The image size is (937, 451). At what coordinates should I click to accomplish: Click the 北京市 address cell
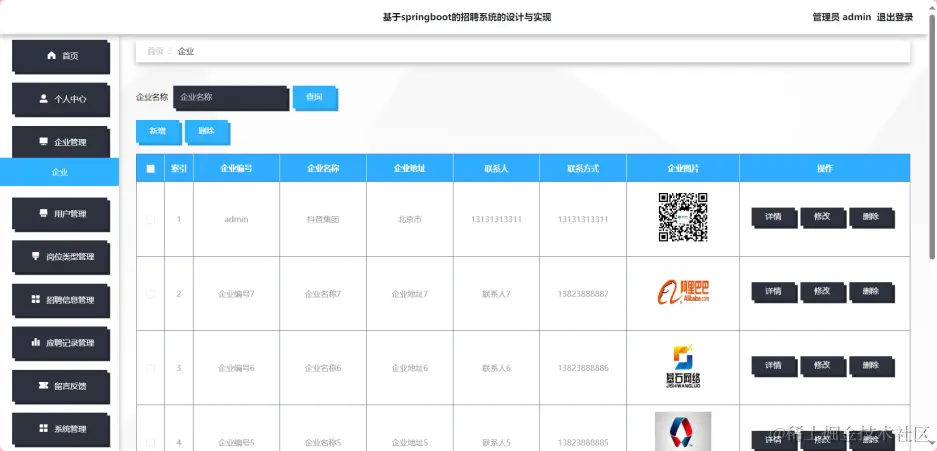pyautogui.click(x=409, y=219)
